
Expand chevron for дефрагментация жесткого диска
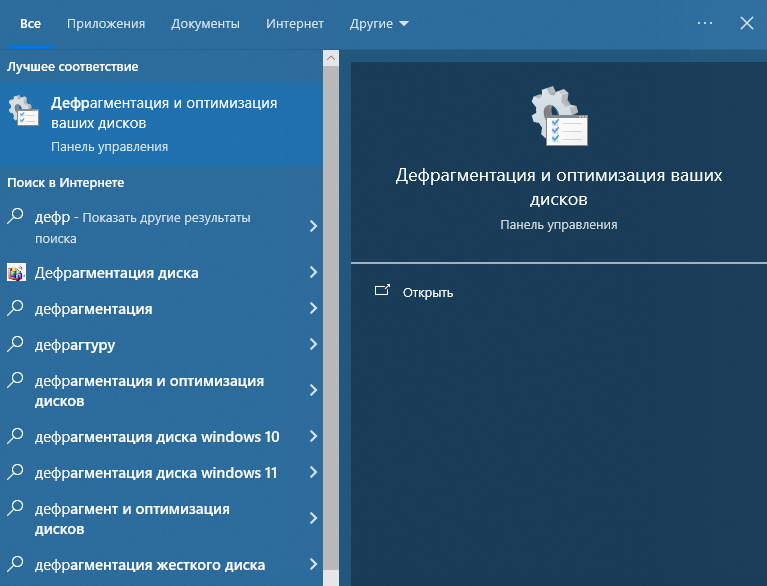click(x=314, y=564)
